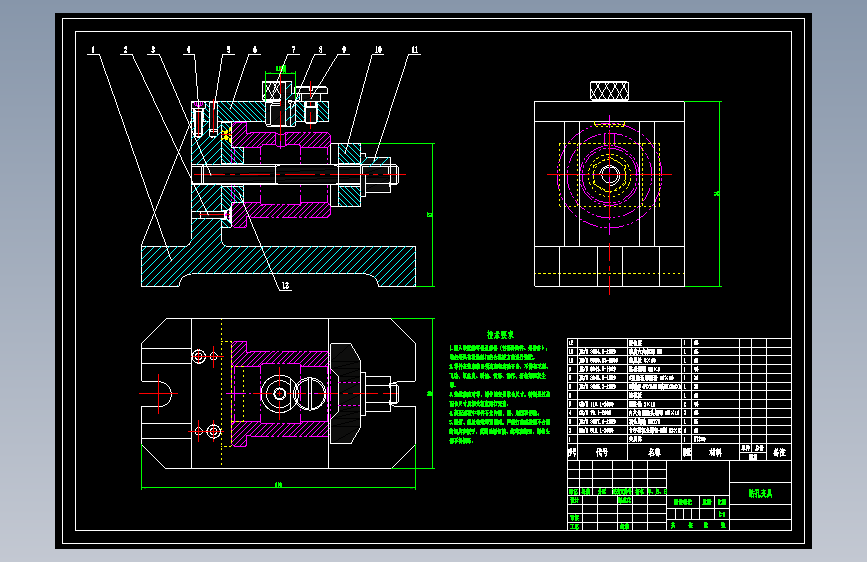Select the bottom width dimension of plan view

(278, 485)
